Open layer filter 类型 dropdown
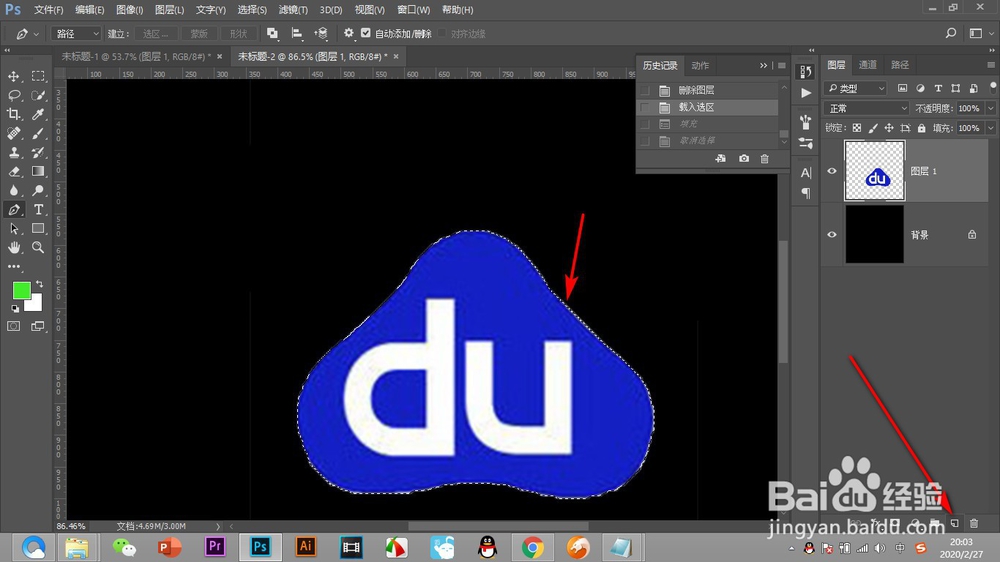The image size is (1000, 562). 856,88
